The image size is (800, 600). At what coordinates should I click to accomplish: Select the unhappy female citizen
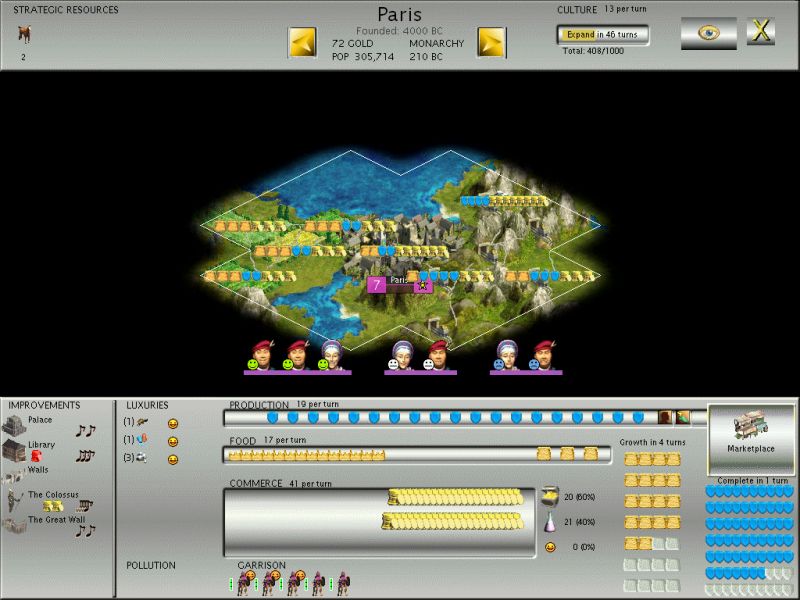(x=507, y=355)
